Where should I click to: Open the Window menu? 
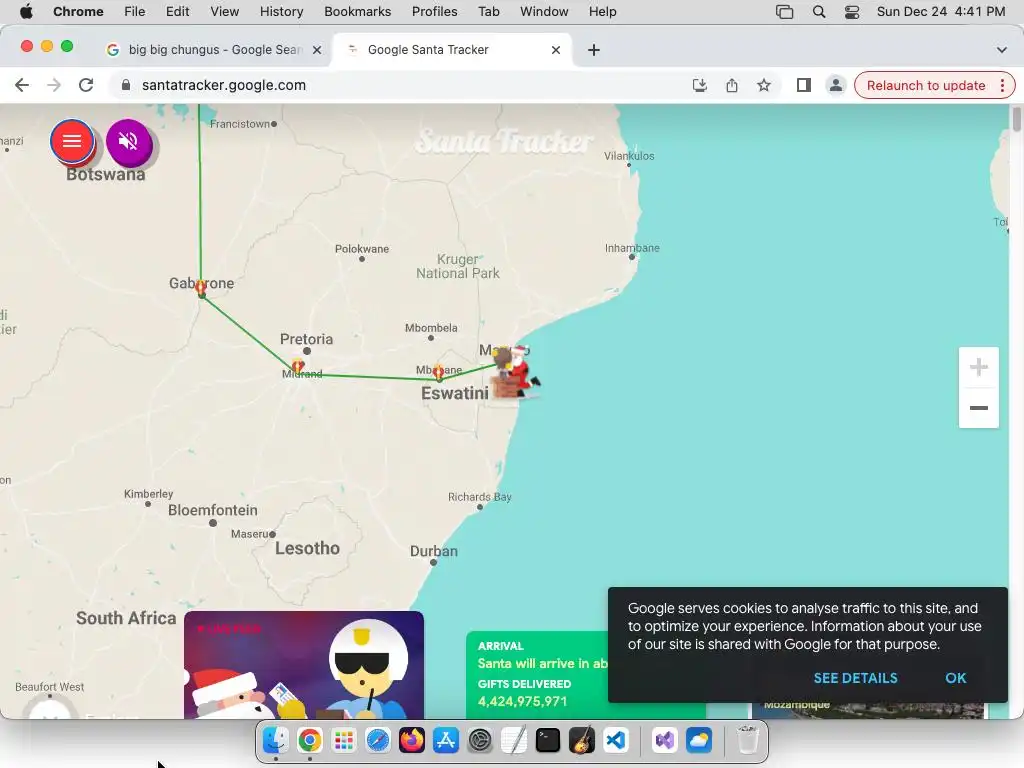(544, 12)
